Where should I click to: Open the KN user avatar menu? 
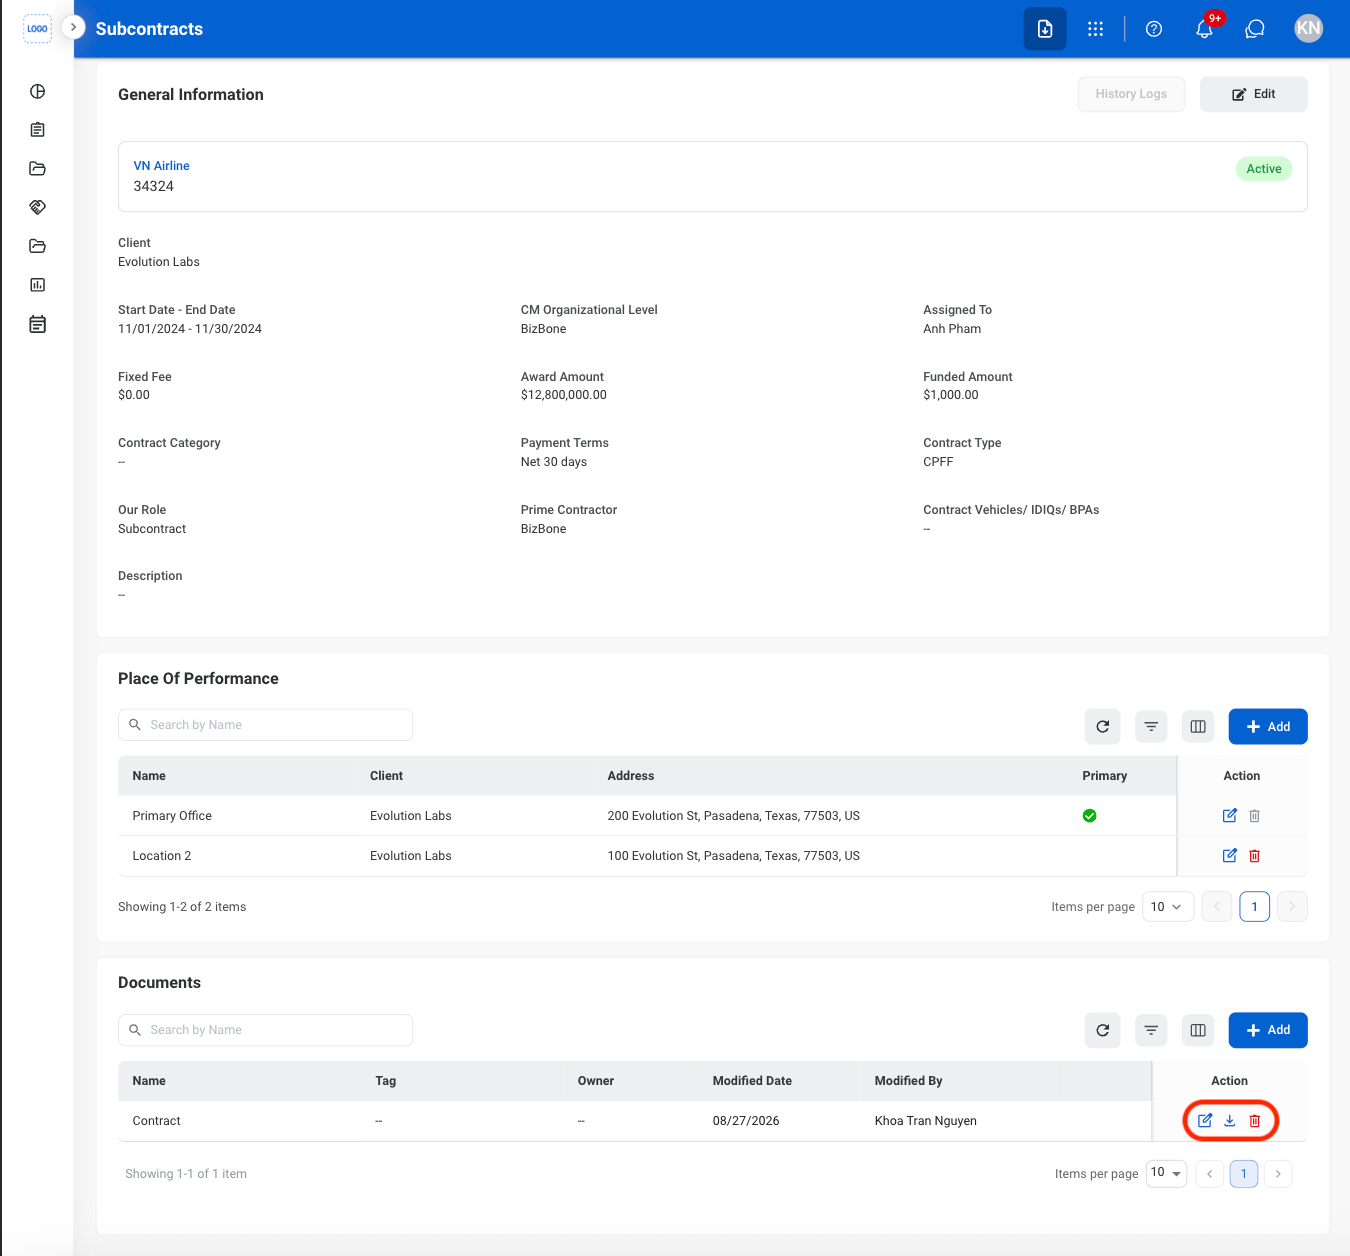[x=1308, y=28]
